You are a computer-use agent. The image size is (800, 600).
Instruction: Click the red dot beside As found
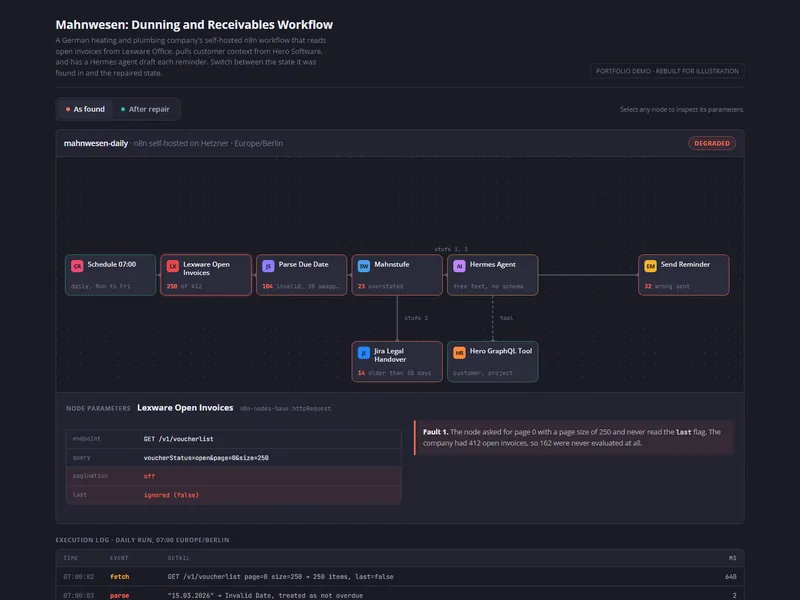tap(68, 109)
